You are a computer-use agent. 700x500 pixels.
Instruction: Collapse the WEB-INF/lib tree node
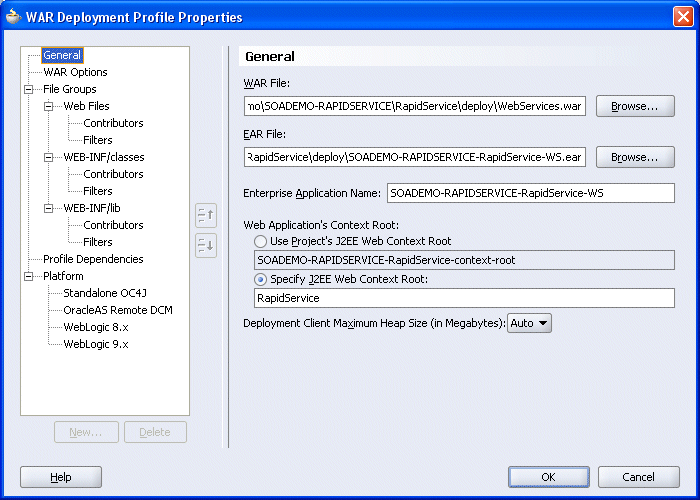pos(49,208)
